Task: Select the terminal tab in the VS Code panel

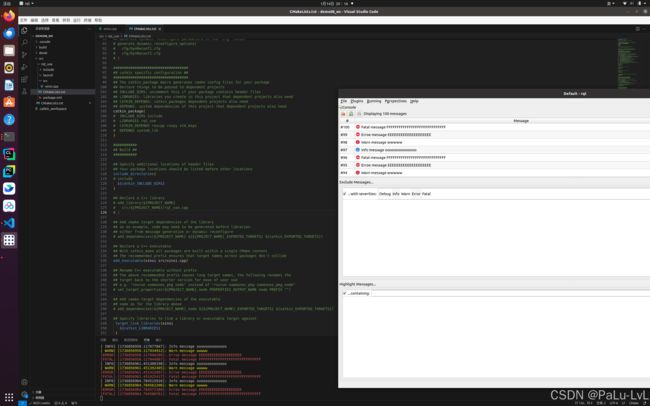Action: point(146,340)
